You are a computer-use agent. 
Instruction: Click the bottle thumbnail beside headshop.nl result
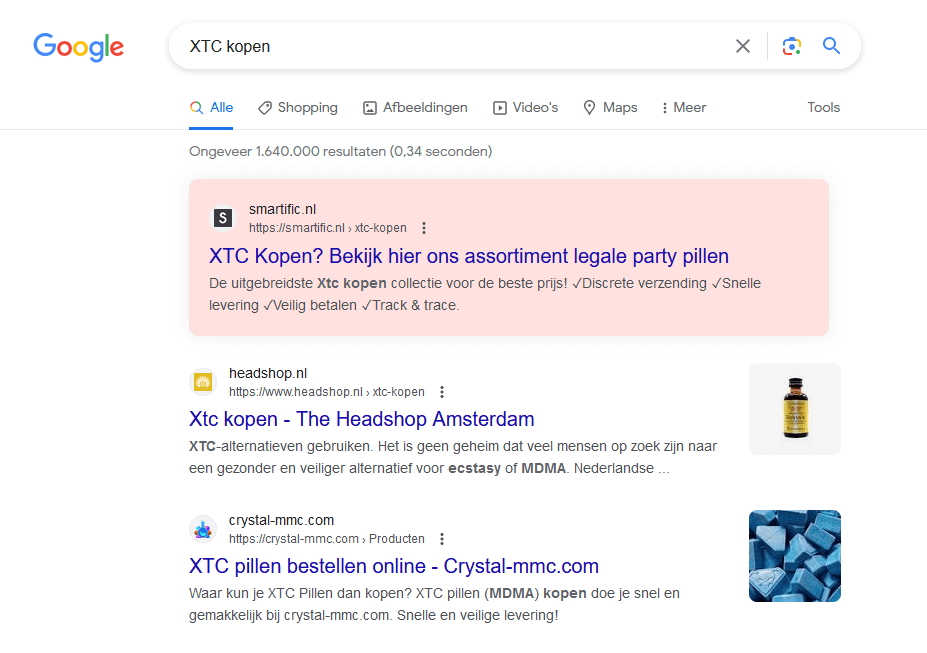coord(794,409)
